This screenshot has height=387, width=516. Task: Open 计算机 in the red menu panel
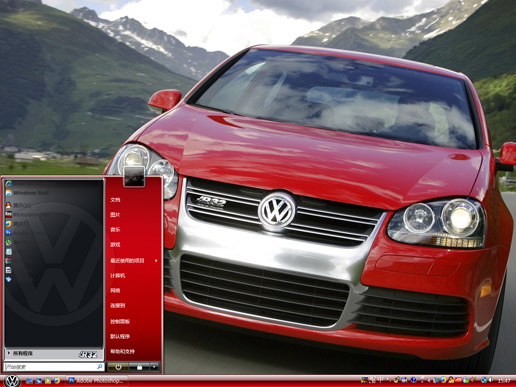pos(118,276)
